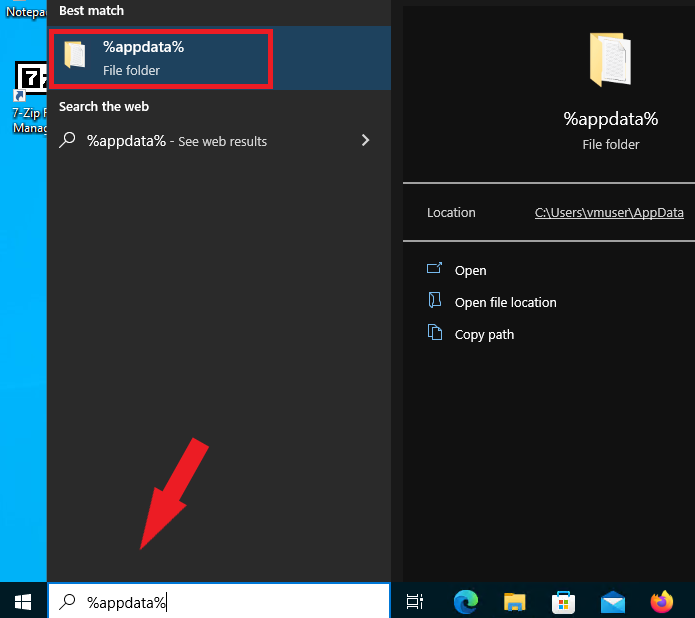Launch Firefox from taskbar
The height and width of the screenshot is (618, 695).
(662, 602)
